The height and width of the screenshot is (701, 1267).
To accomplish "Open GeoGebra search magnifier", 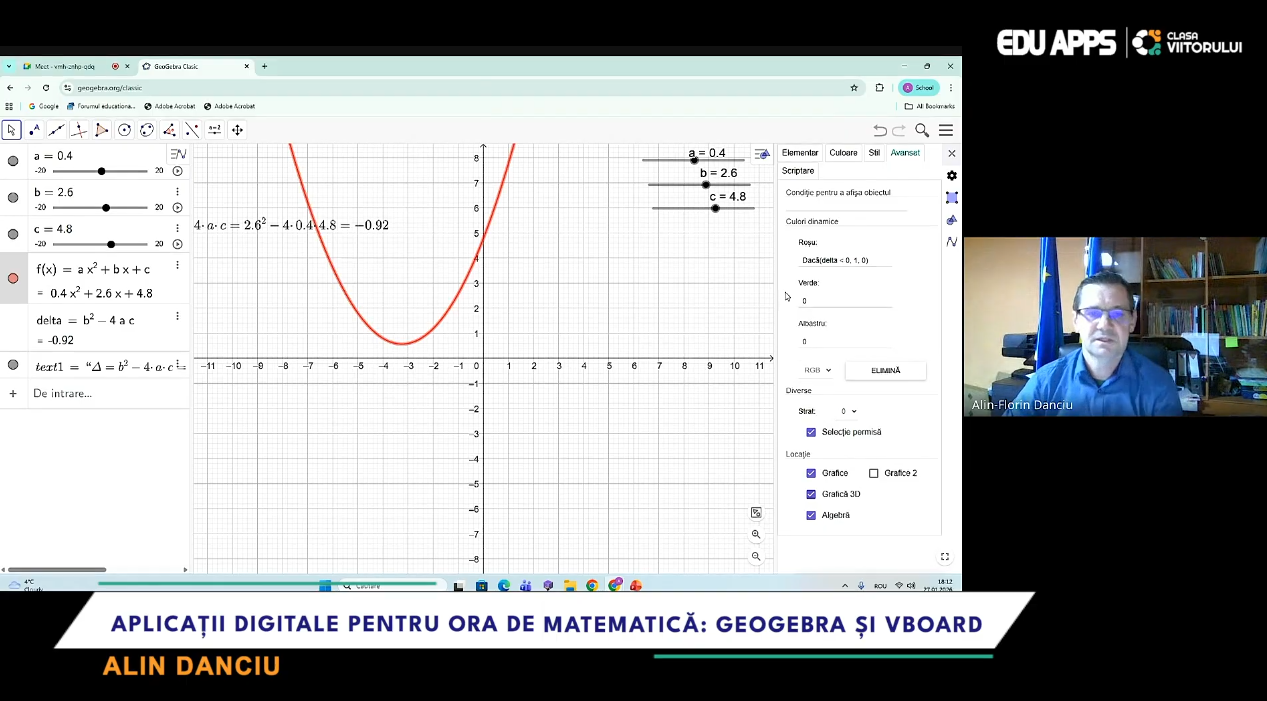I will (922, 130).
